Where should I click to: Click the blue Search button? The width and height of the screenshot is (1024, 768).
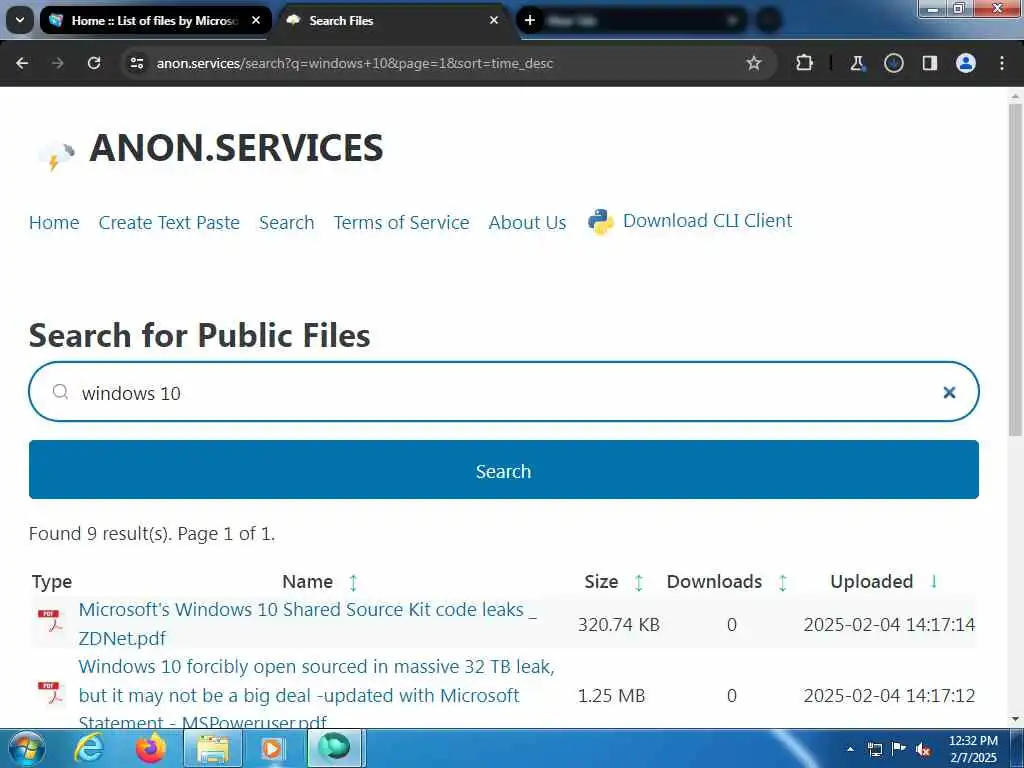coord(504,470)
